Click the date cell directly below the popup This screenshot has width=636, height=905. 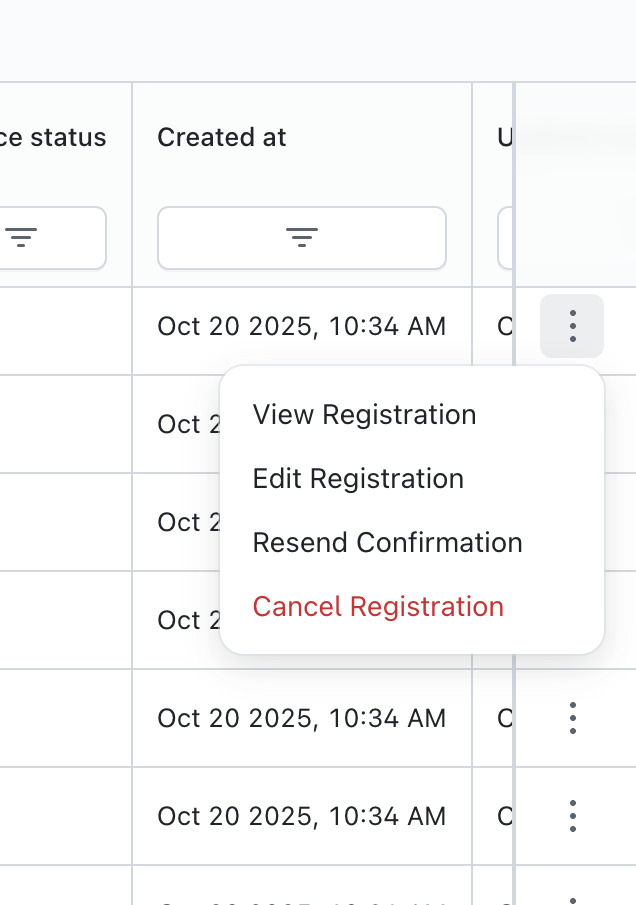coord(301,718)
